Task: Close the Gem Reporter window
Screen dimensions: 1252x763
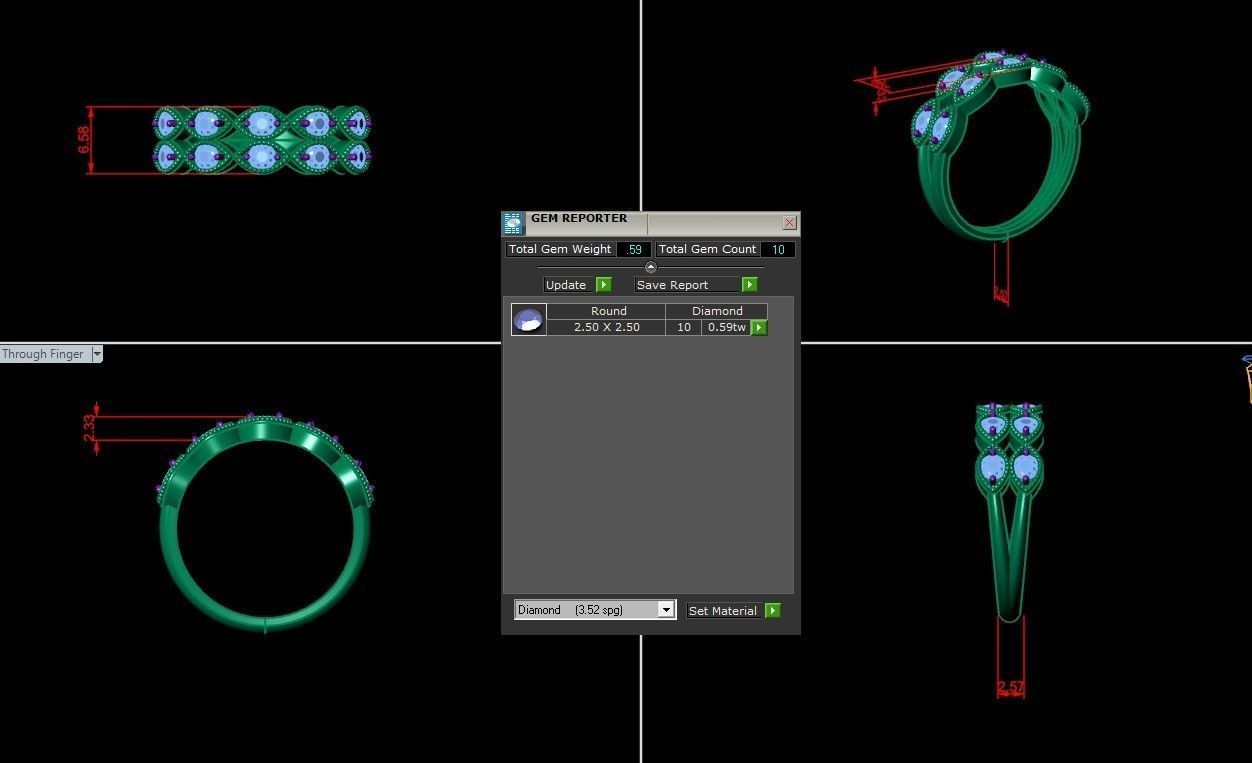Action: (x=790, y=222)
